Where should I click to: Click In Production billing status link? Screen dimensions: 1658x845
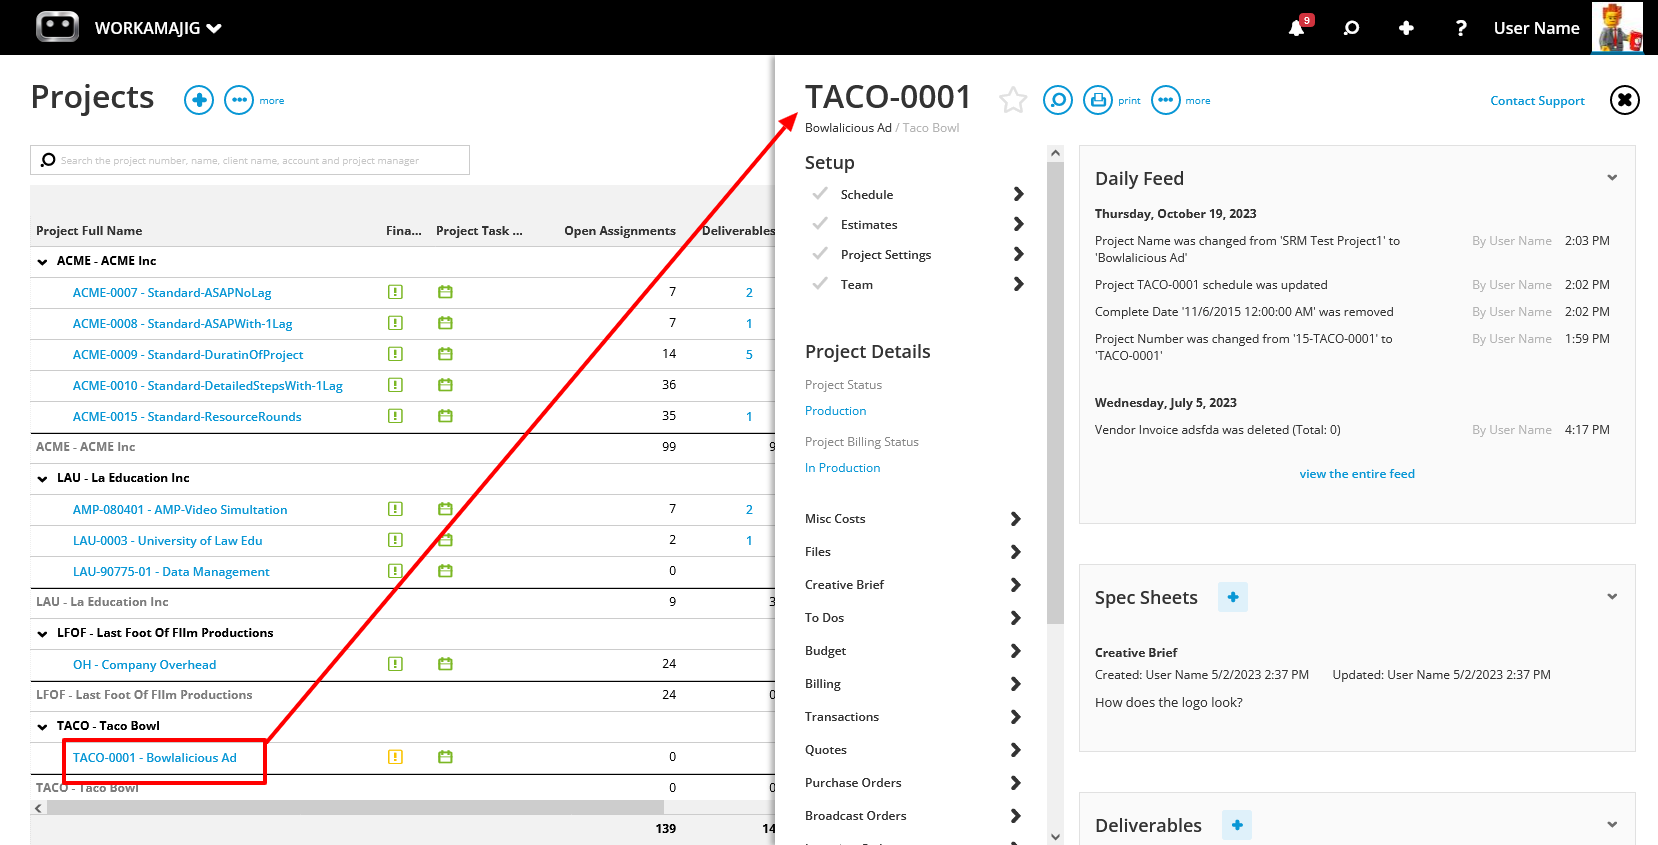click(842, 468)
